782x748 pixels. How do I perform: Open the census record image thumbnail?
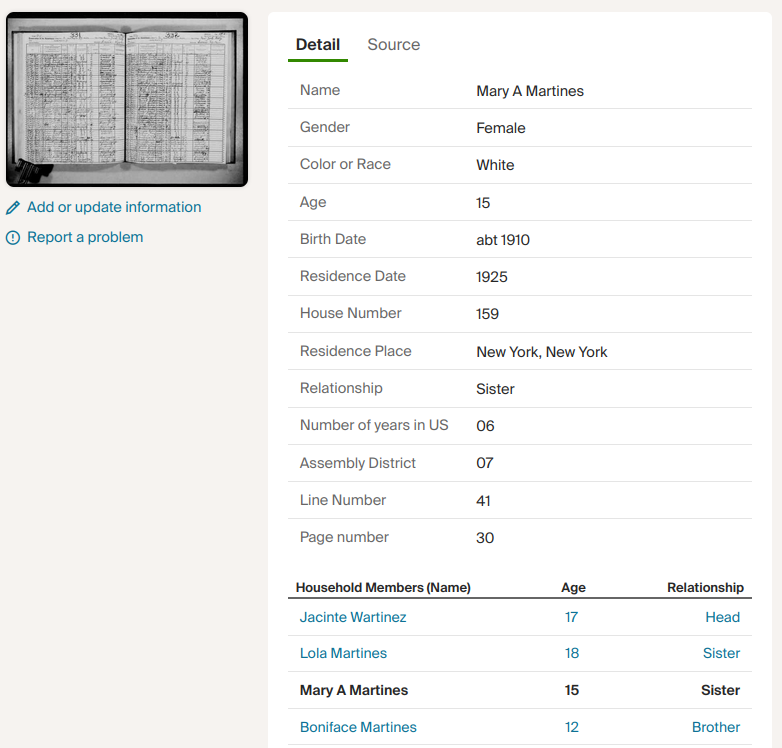tap(126, 100)
